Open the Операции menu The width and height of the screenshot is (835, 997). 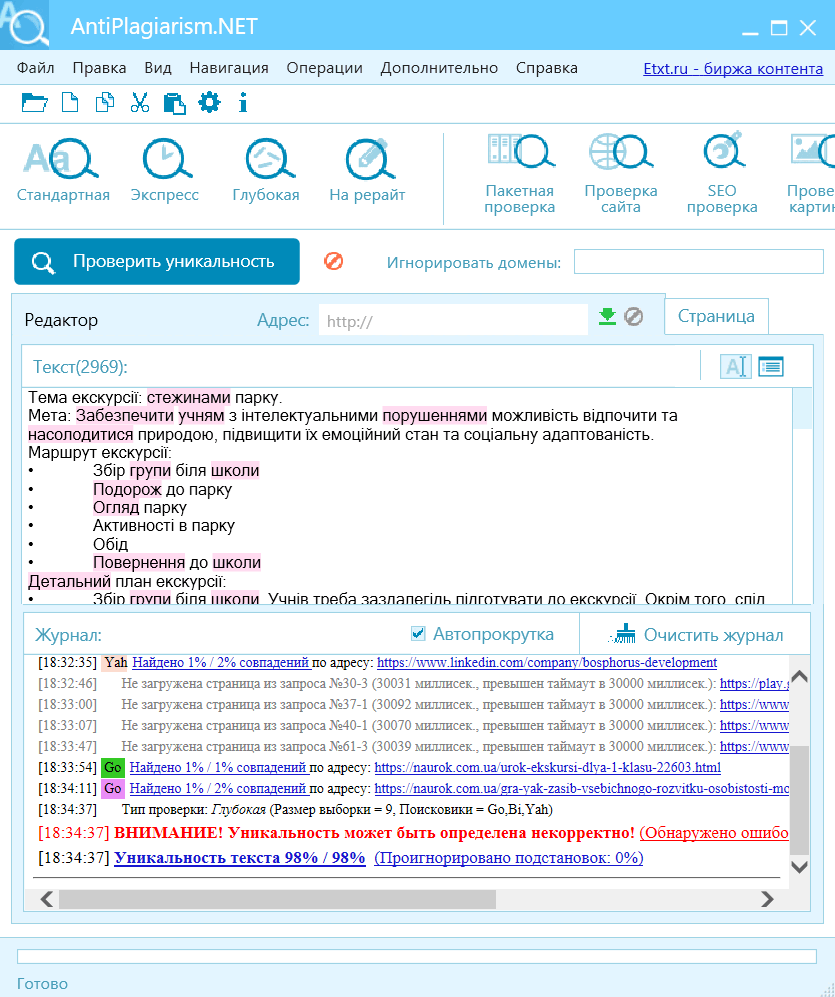(324, 68)
